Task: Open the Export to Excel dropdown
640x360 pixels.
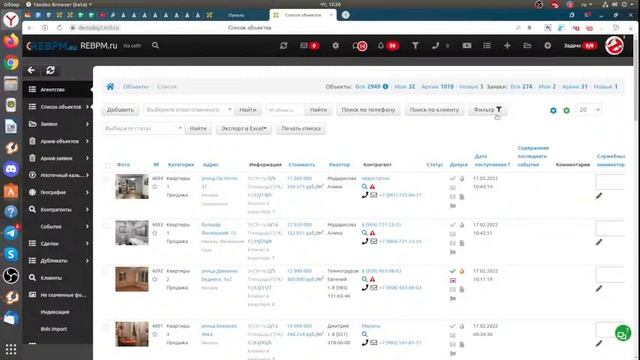Action: tap(244, 129)
